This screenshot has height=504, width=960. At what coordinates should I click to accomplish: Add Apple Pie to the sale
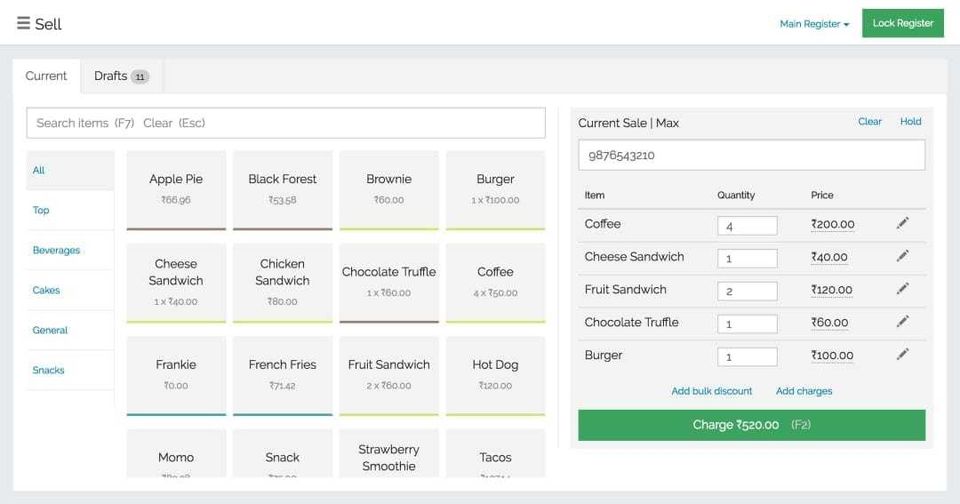tap(176, 189)
